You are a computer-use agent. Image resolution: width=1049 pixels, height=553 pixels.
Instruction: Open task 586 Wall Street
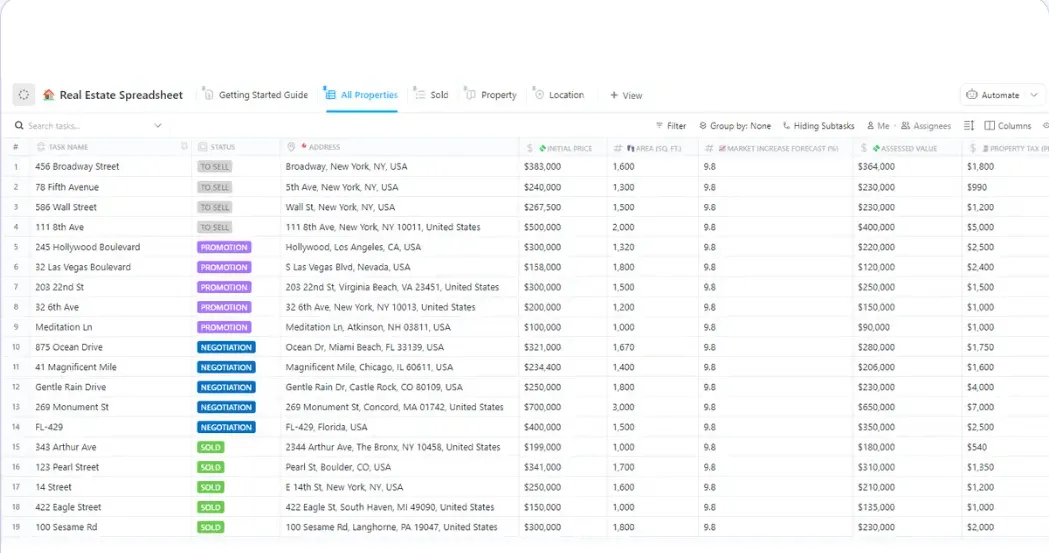pyautogui.click(x=66, y=207)
